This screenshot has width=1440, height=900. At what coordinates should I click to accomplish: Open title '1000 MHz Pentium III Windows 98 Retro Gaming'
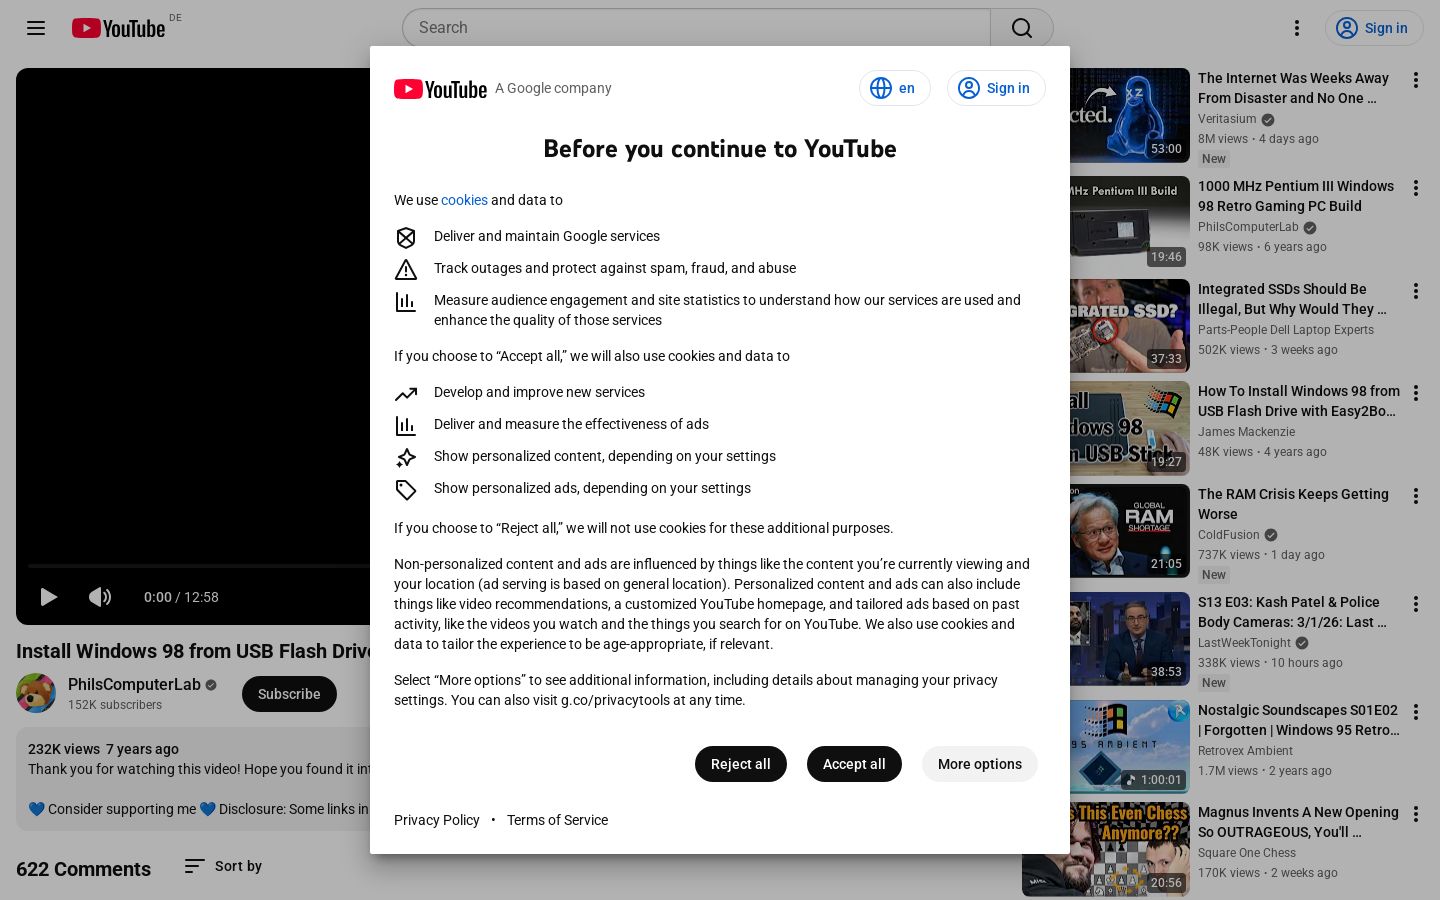click(1296, 196)
